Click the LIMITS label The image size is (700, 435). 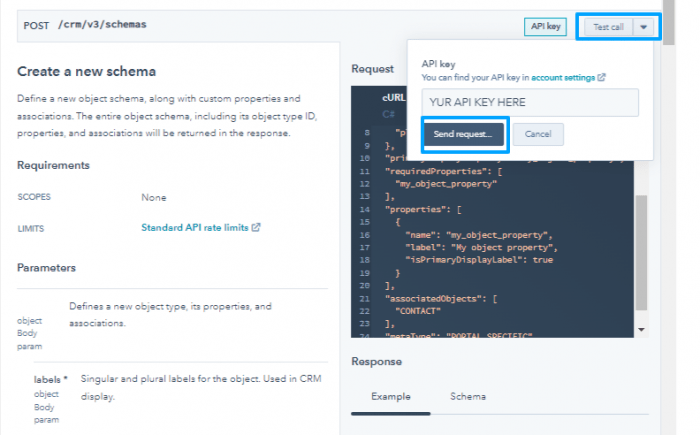31,229
